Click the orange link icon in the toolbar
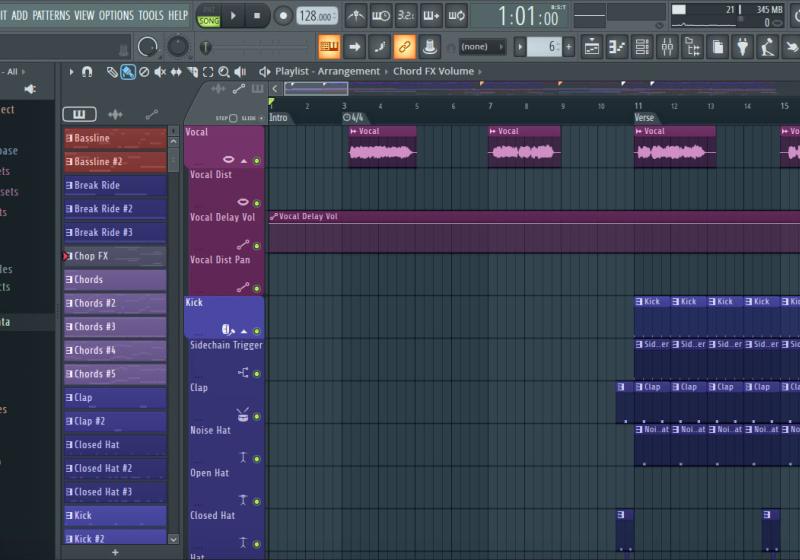Screen dimensions: 800x560 pyautogui.click(x=404, y=46)
